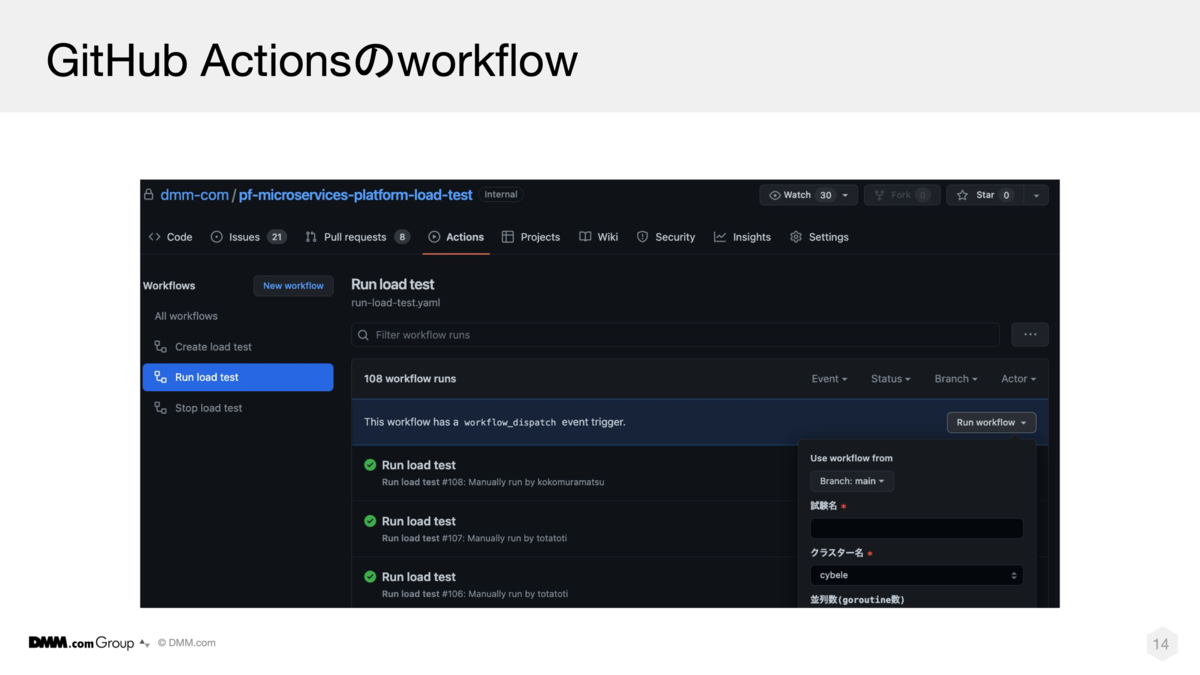The width and height of the screenshot is (1200, 675).
Task: Click the Security shield icon
Action: [642, 237]
